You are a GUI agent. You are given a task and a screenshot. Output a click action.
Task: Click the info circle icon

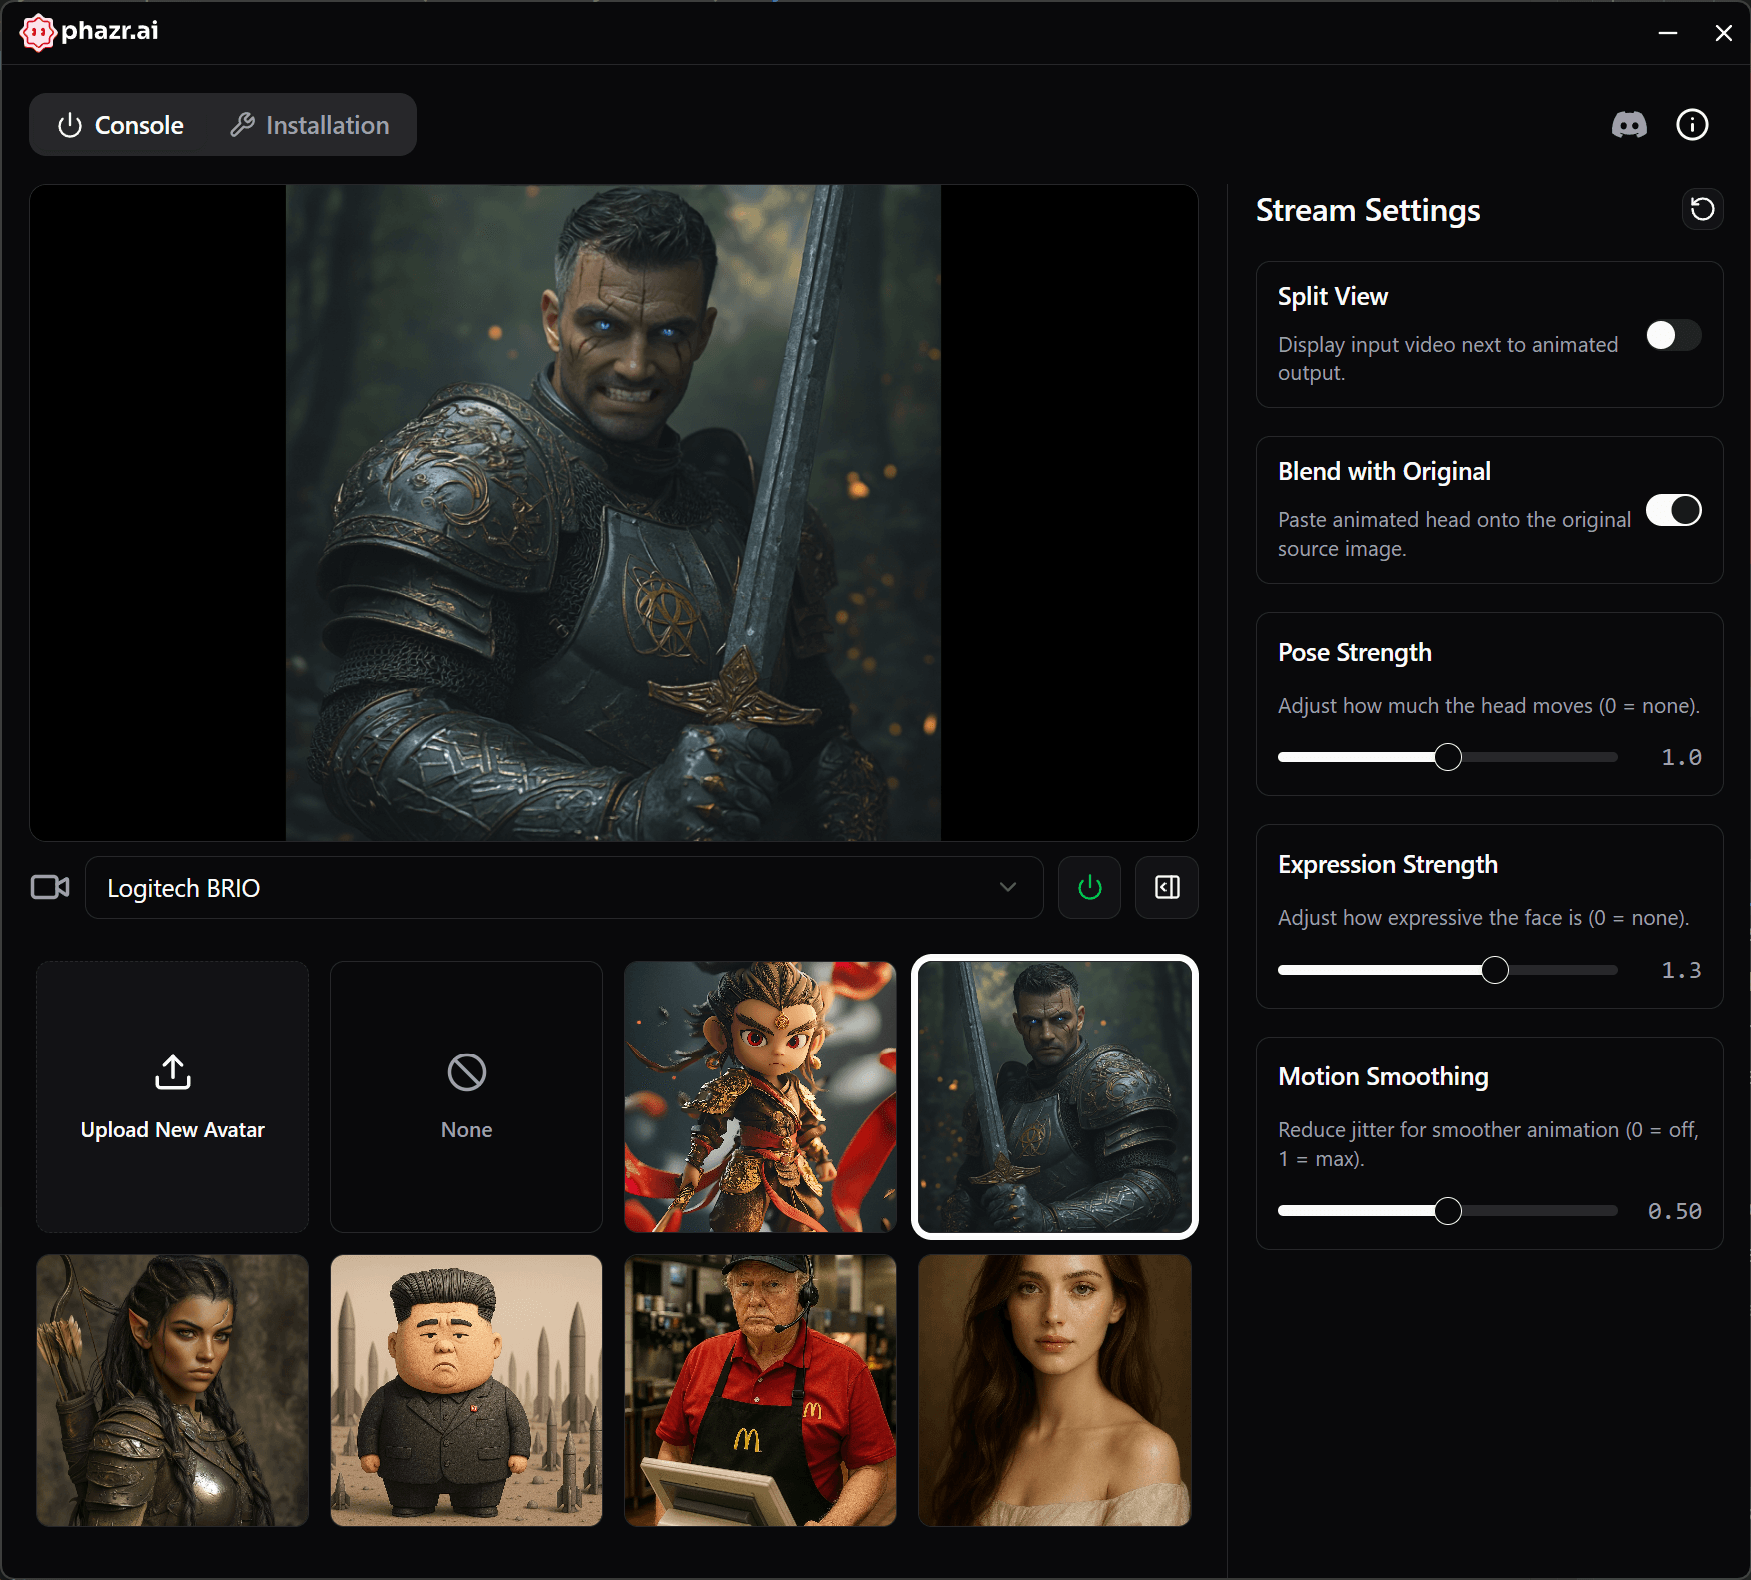pyautogui.click(x=1692, y=125)
